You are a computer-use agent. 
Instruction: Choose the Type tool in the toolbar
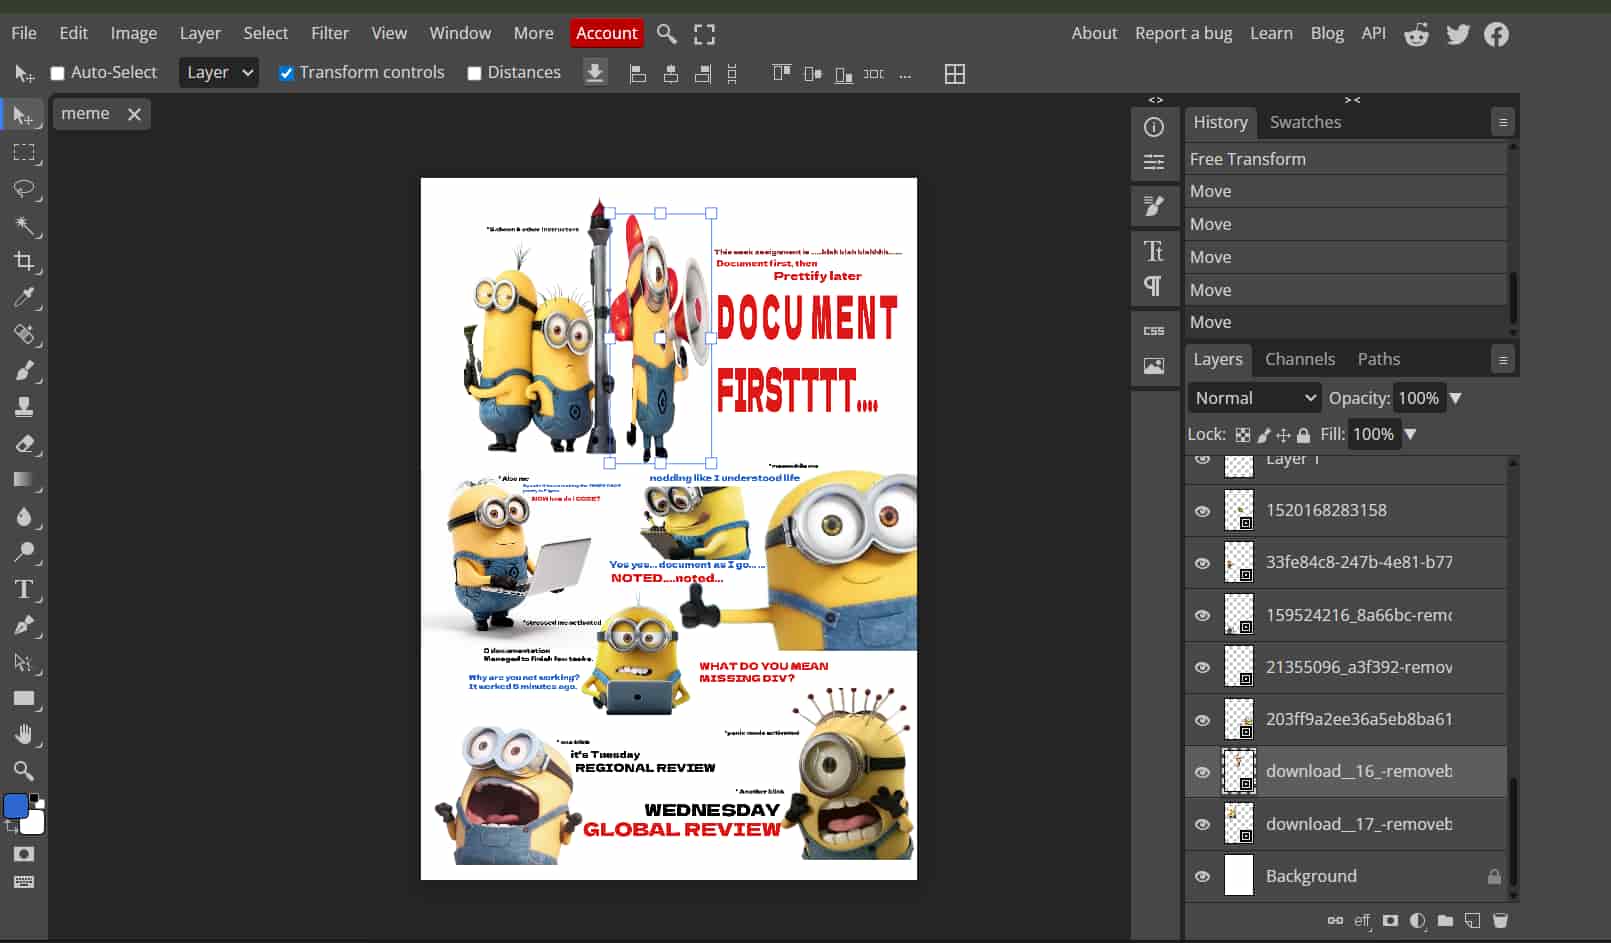click(x=24, y=589)
